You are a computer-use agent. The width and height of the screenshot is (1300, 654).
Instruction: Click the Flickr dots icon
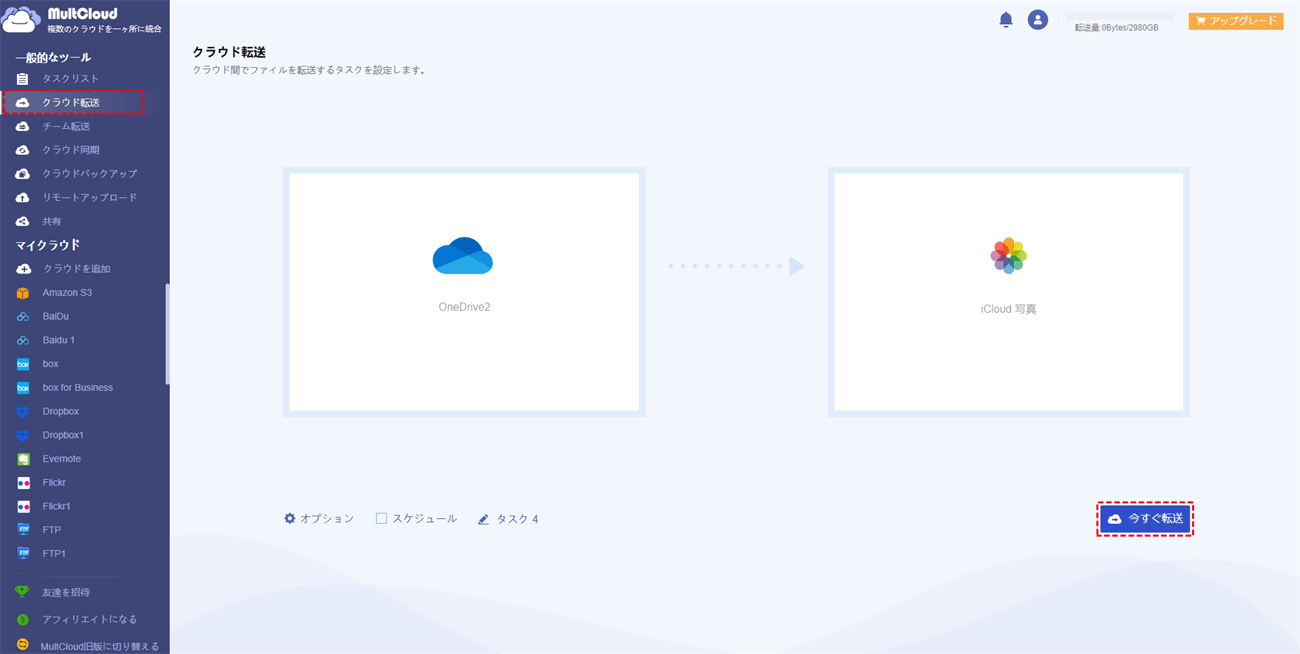(23, 483)
